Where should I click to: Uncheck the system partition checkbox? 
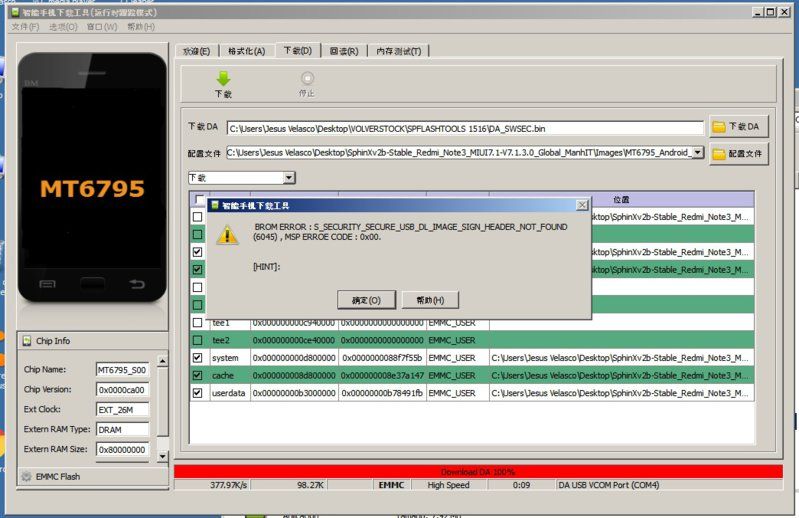pyautogui.click(x=198, y=358)
